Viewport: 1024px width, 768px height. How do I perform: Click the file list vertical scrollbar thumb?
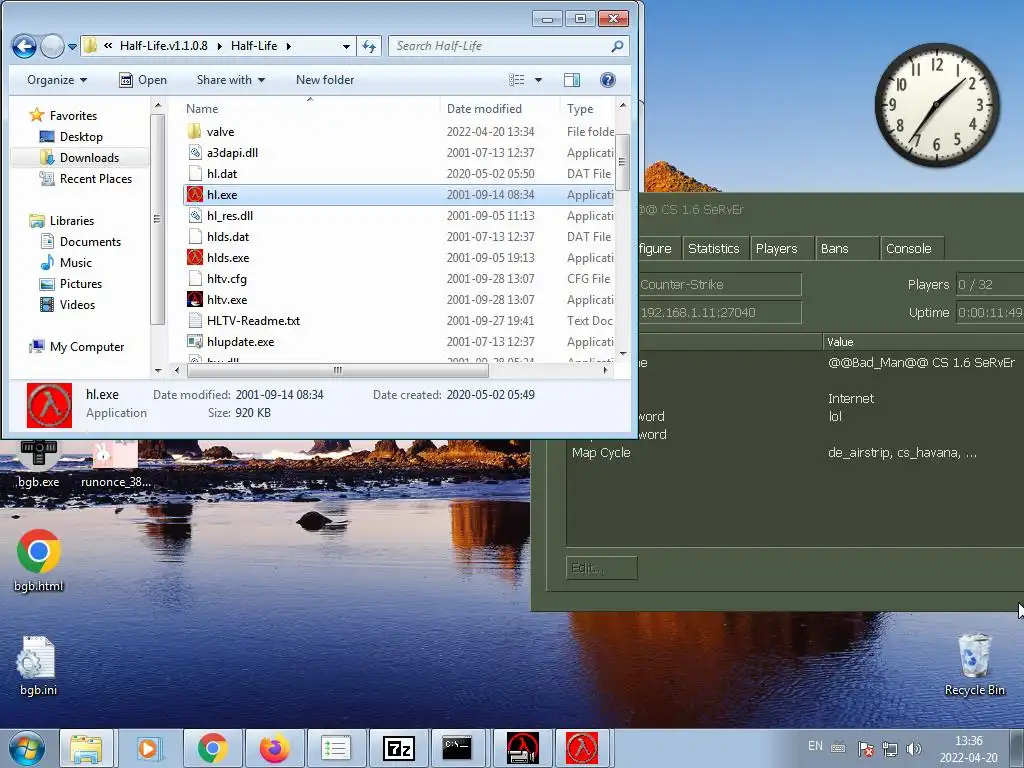pos(622,161)
